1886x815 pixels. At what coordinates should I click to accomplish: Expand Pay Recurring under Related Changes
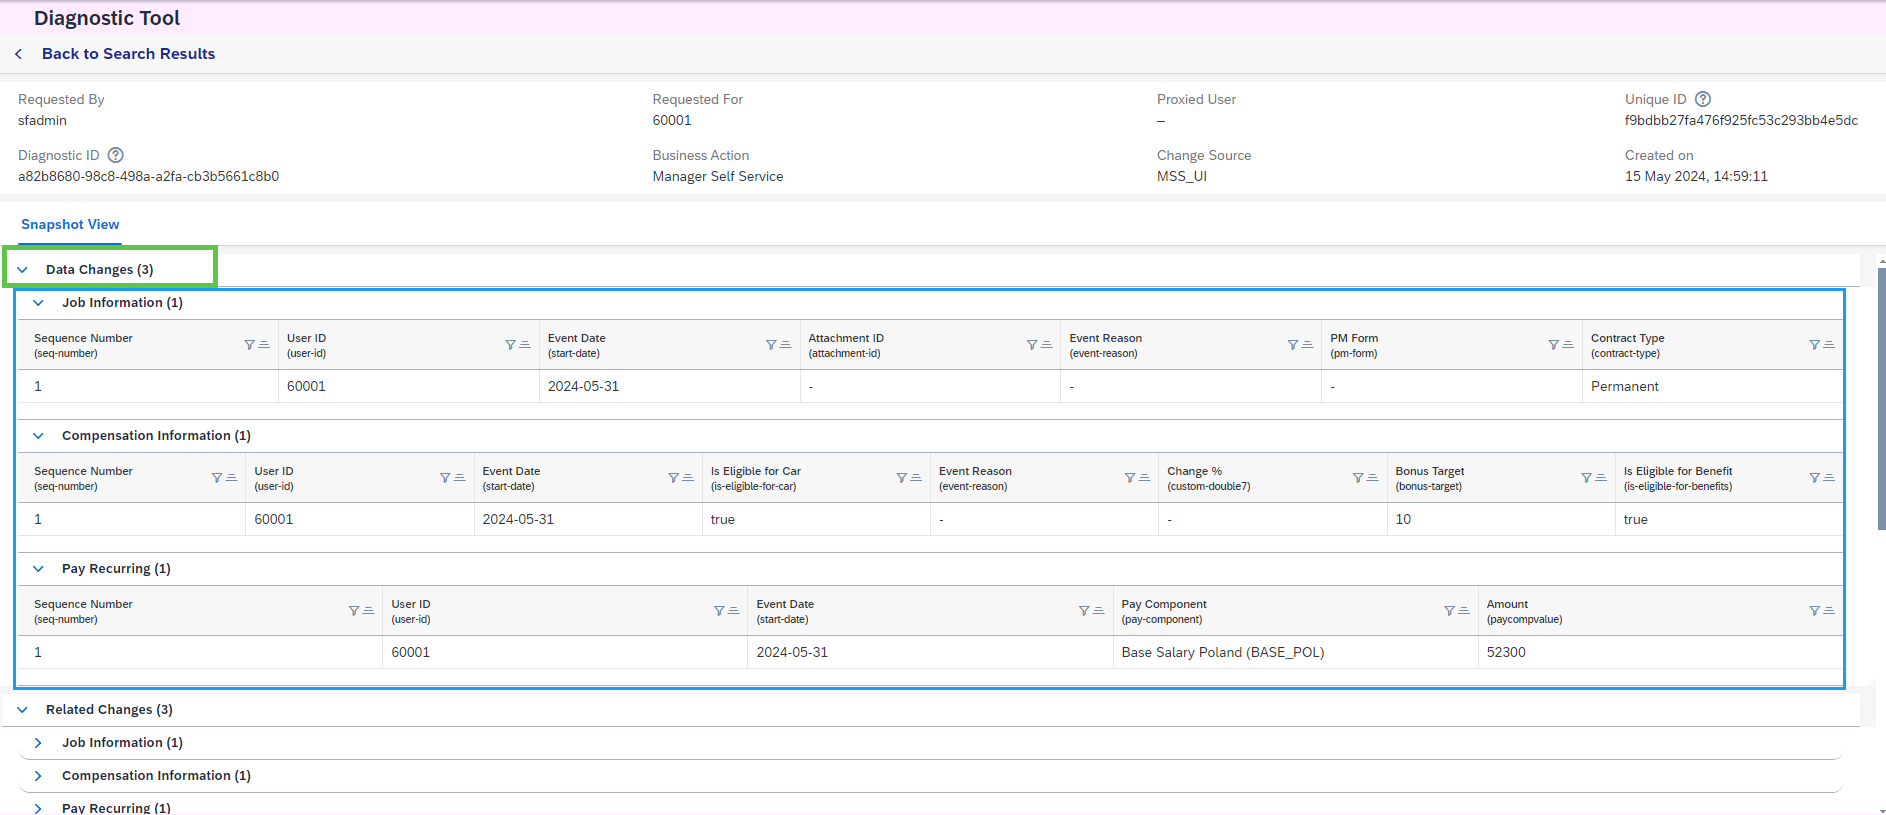39,808
